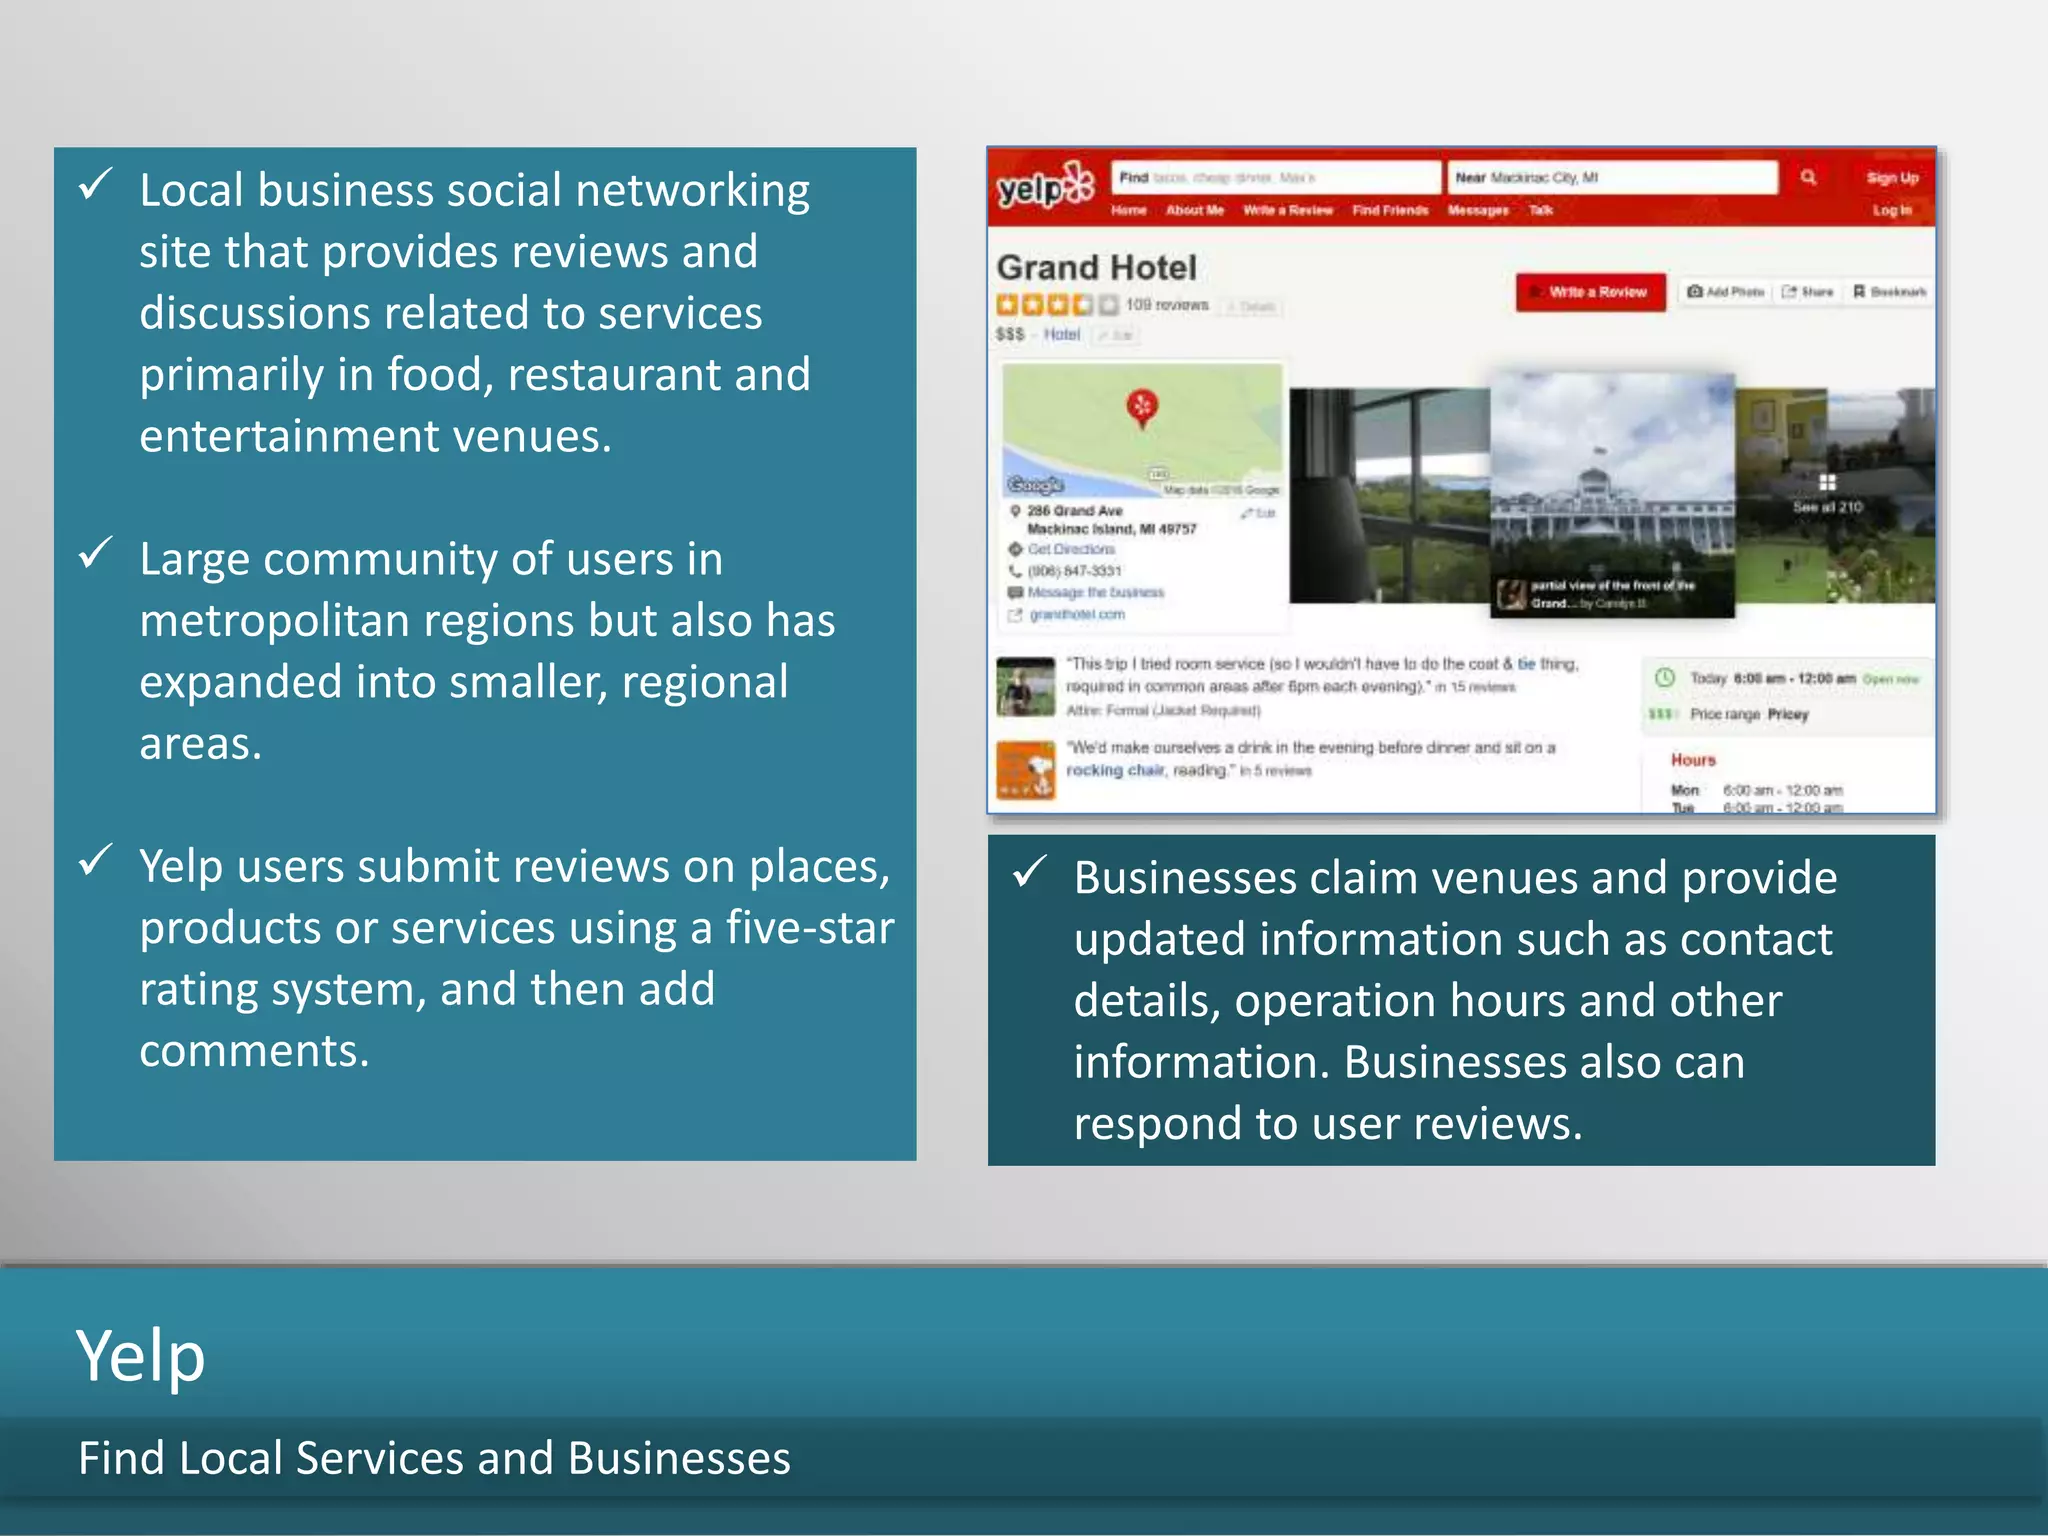
Task: Open the Get Directions link
Action: 1071,549
